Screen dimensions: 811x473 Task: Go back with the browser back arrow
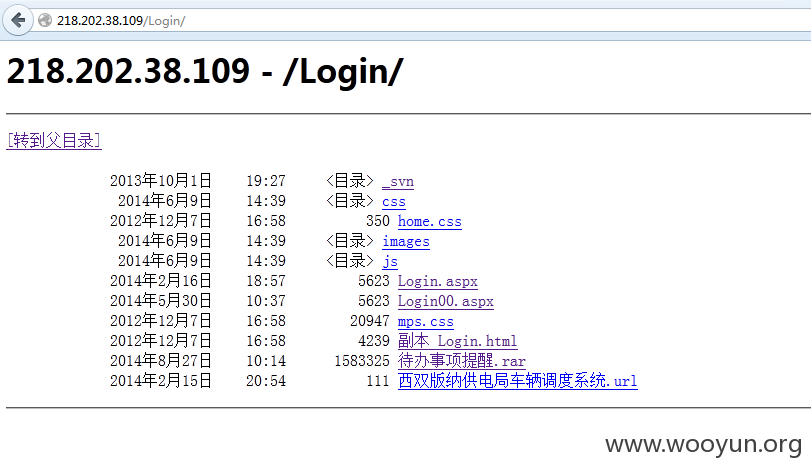(x=18, y=20)
